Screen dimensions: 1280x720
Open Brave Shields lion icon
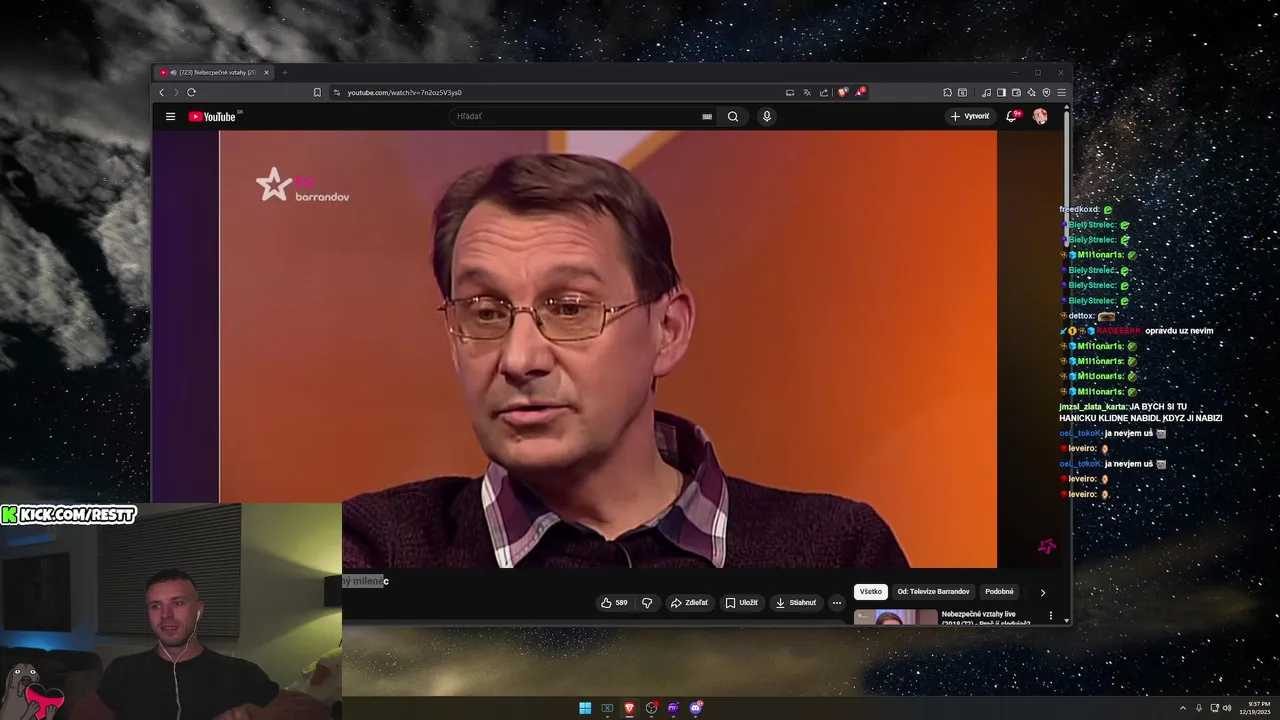pyautogui.click(x=843, y=92)
